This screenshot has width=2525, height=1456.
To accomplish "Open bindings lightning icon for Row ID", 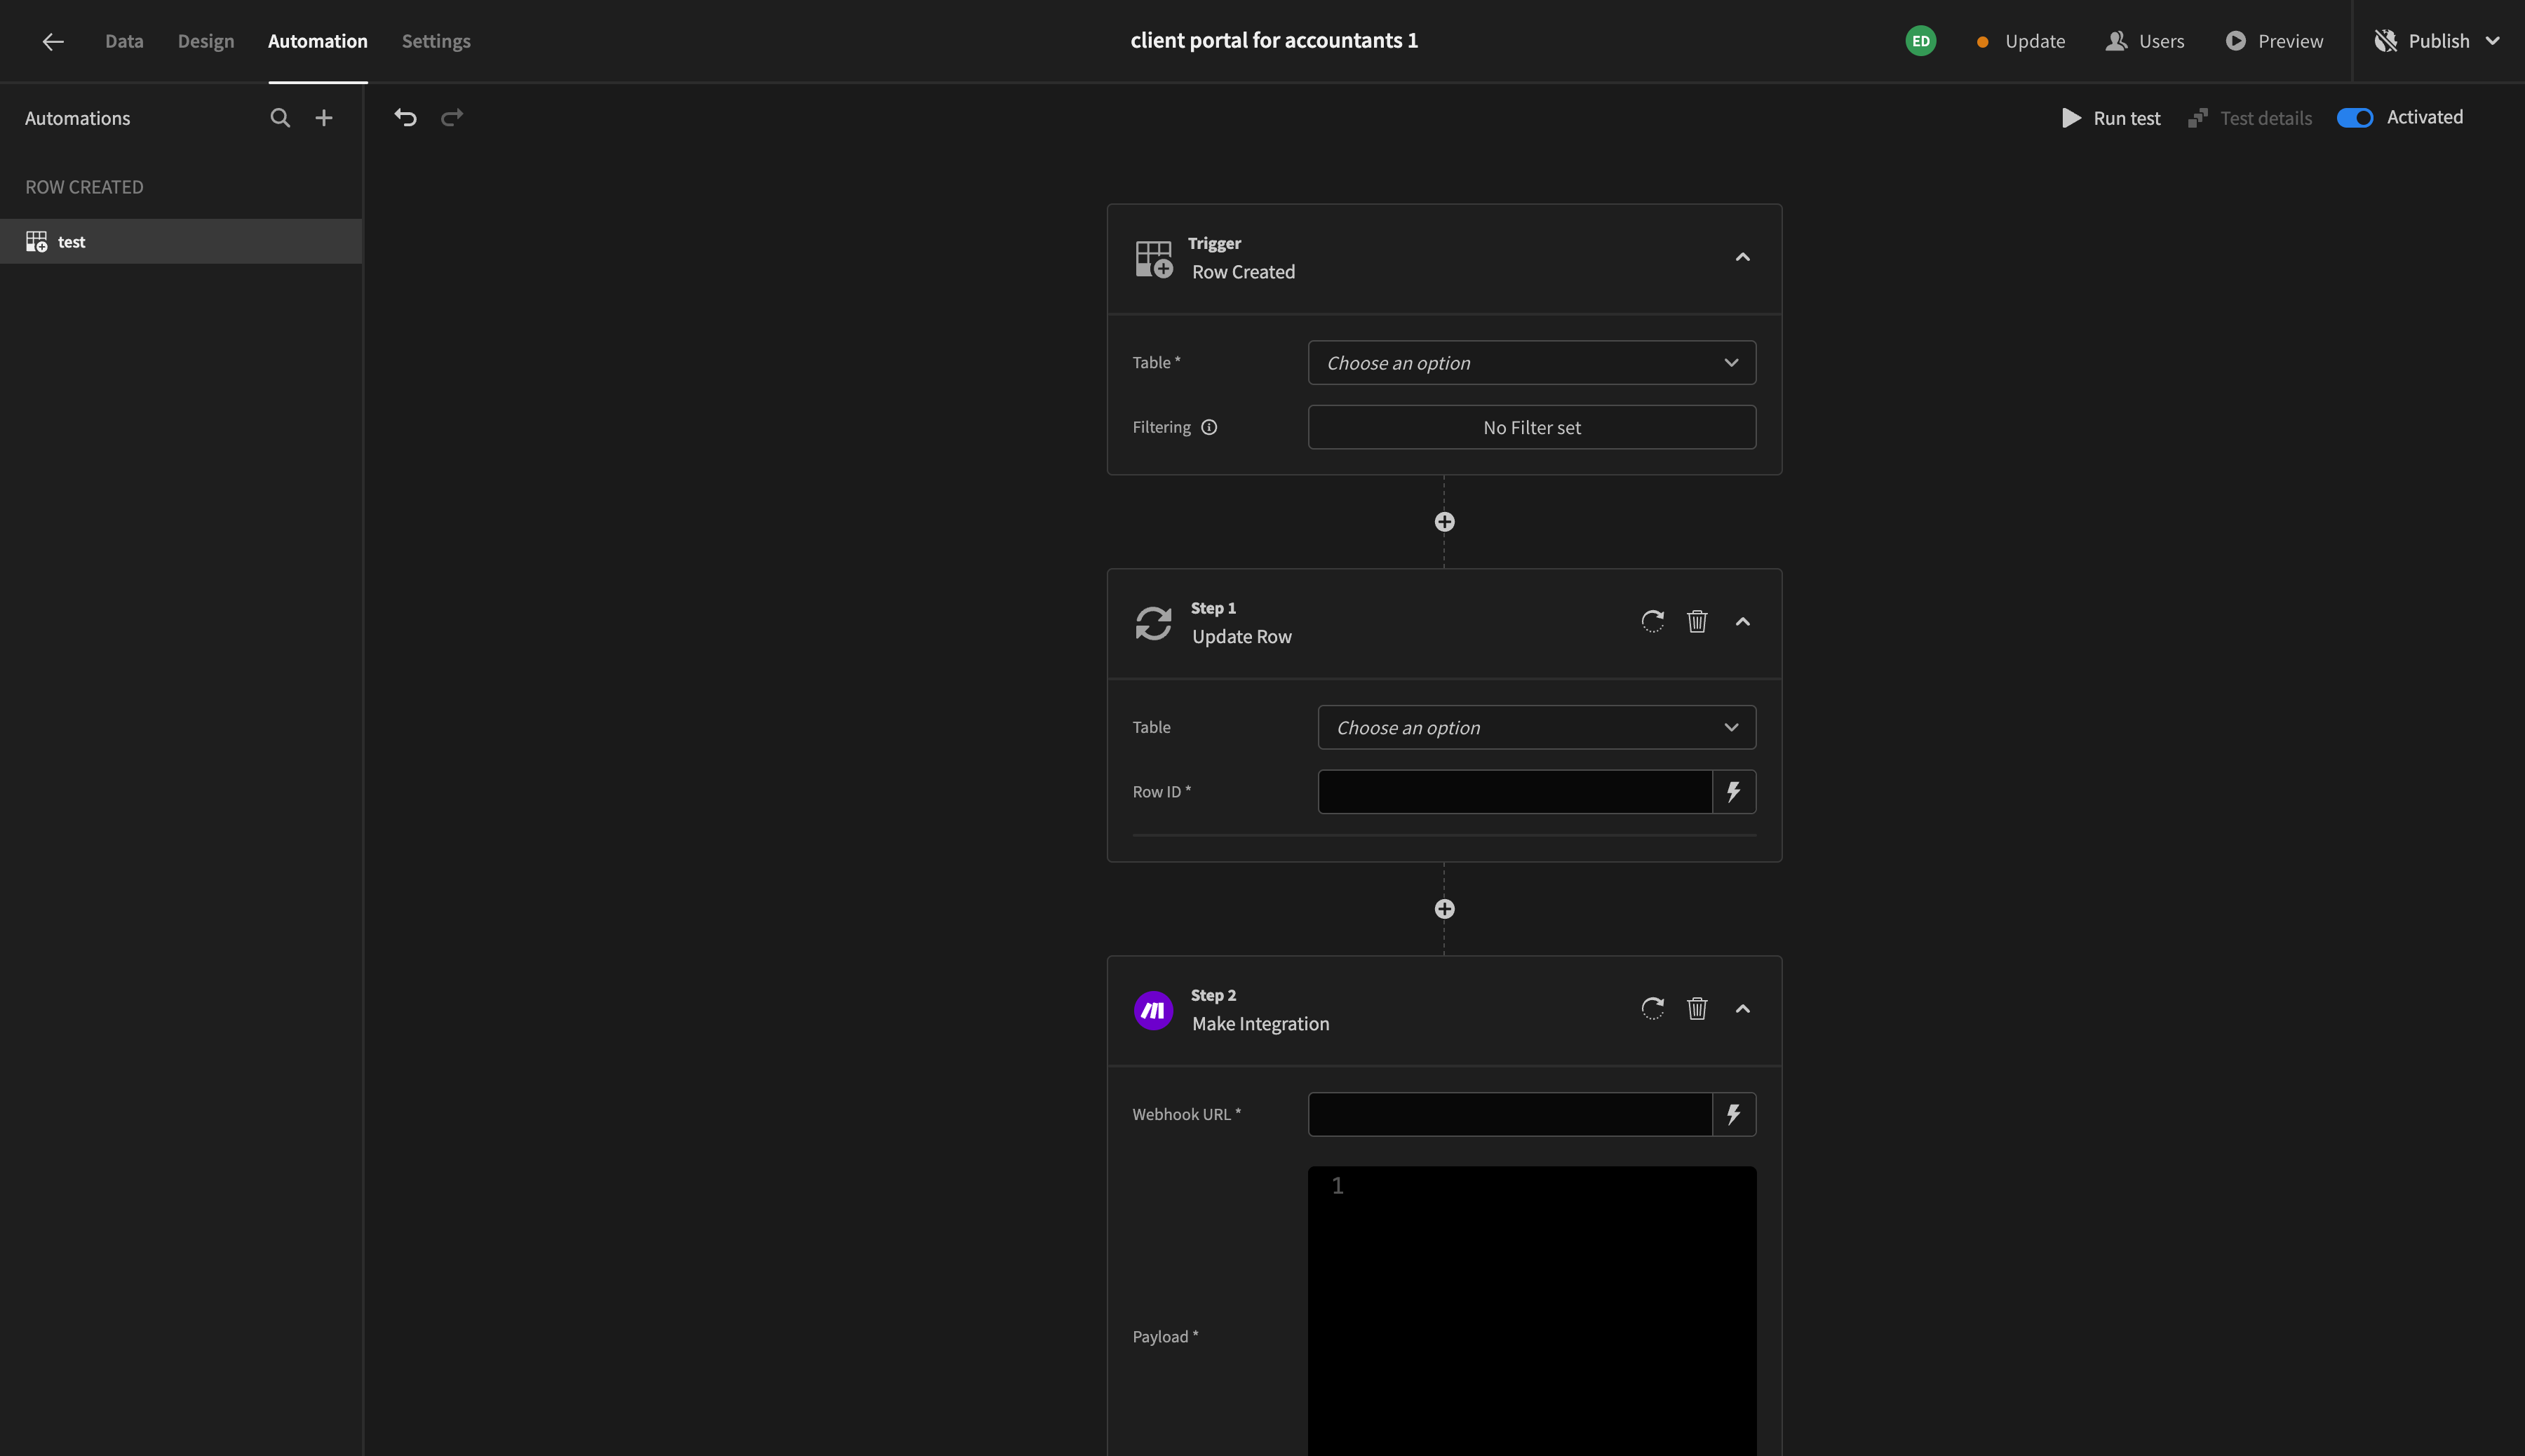I will tap(1734, 792).
